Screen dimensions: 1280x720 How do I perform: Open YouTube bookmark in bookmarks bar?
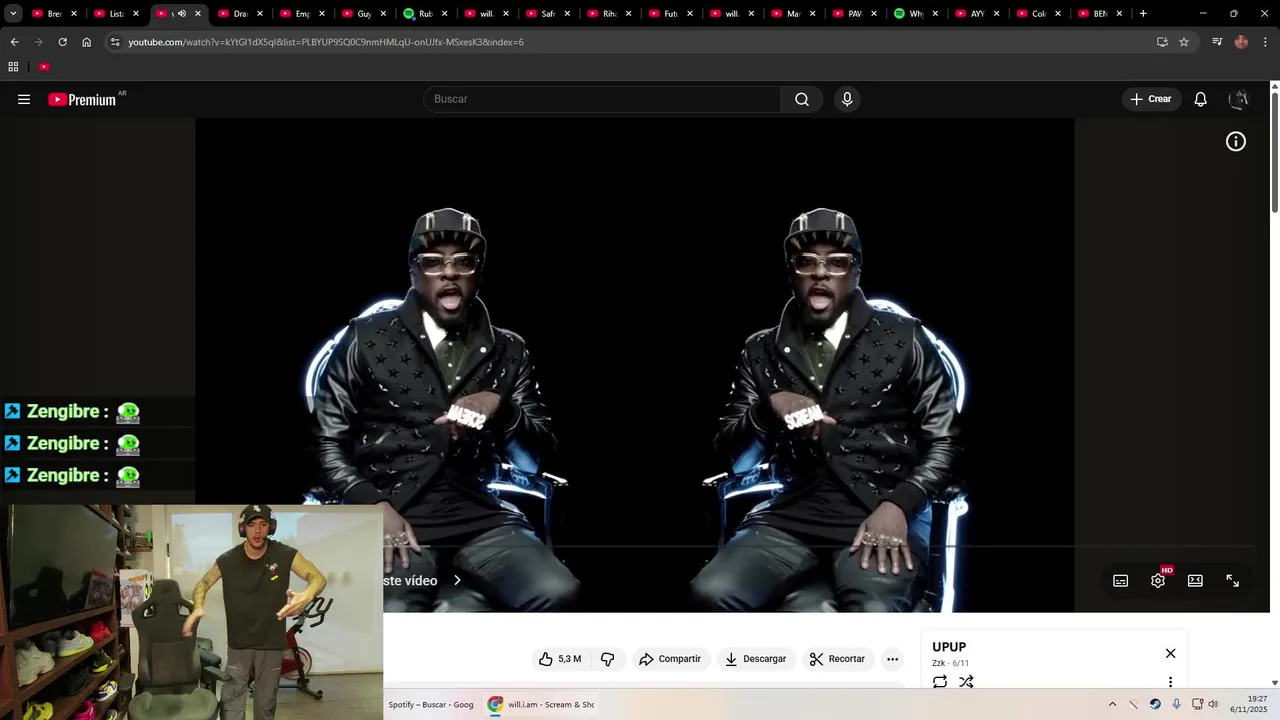click(44, 67)
